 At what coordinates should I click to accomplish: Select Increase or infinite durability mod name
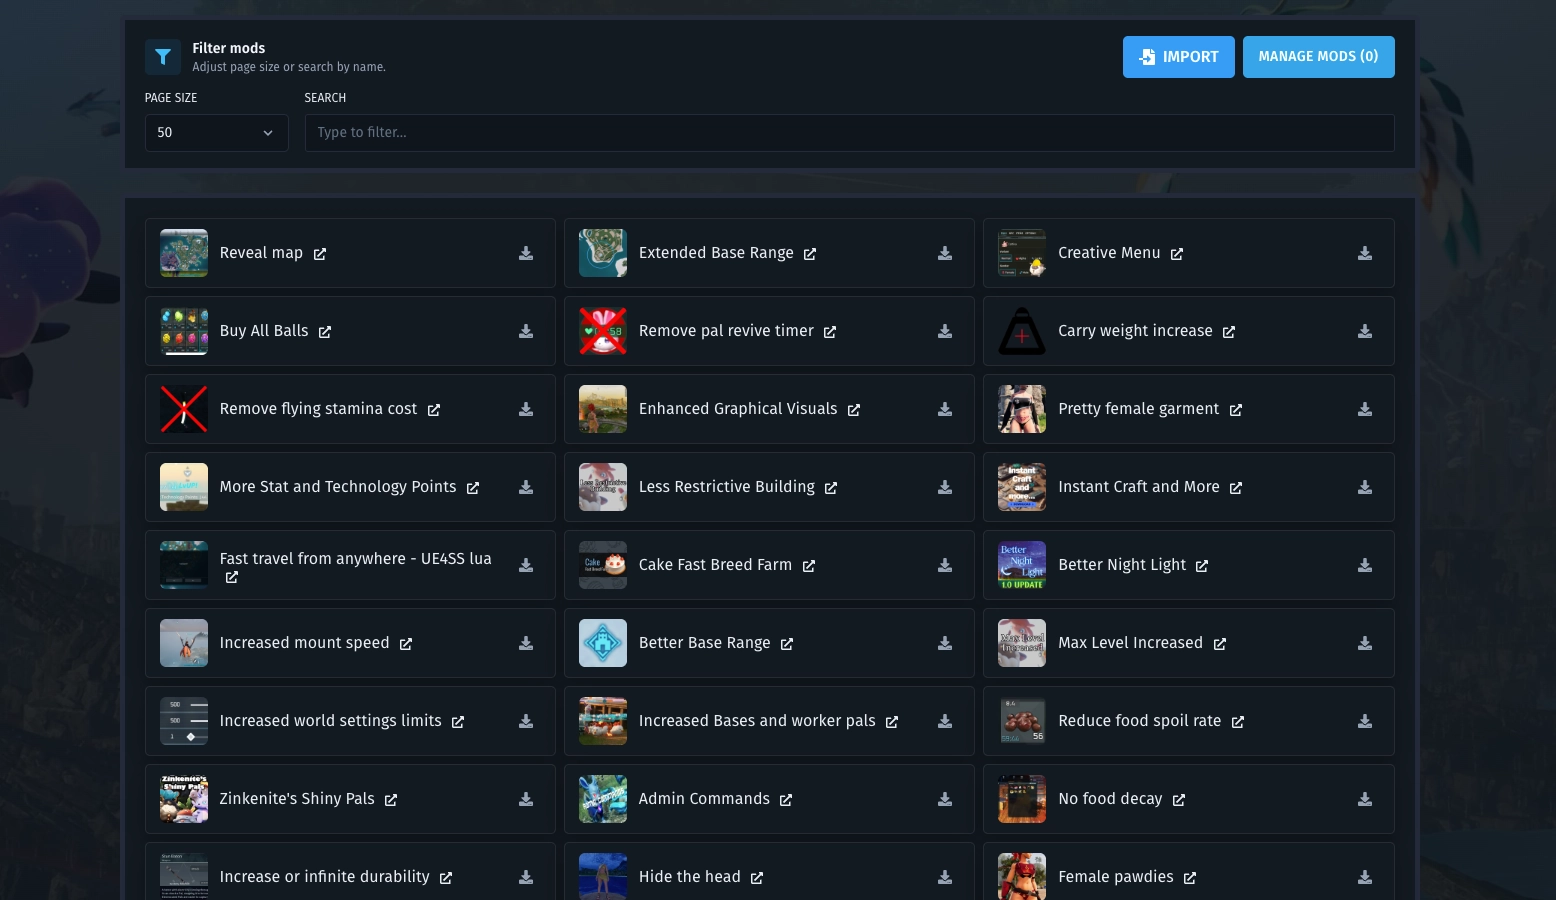point(325,877)
